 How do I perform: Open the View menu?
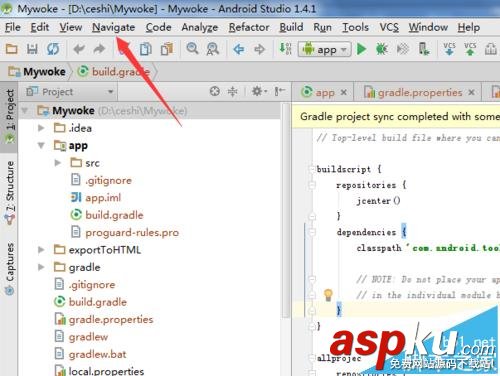tap(71, 27)
